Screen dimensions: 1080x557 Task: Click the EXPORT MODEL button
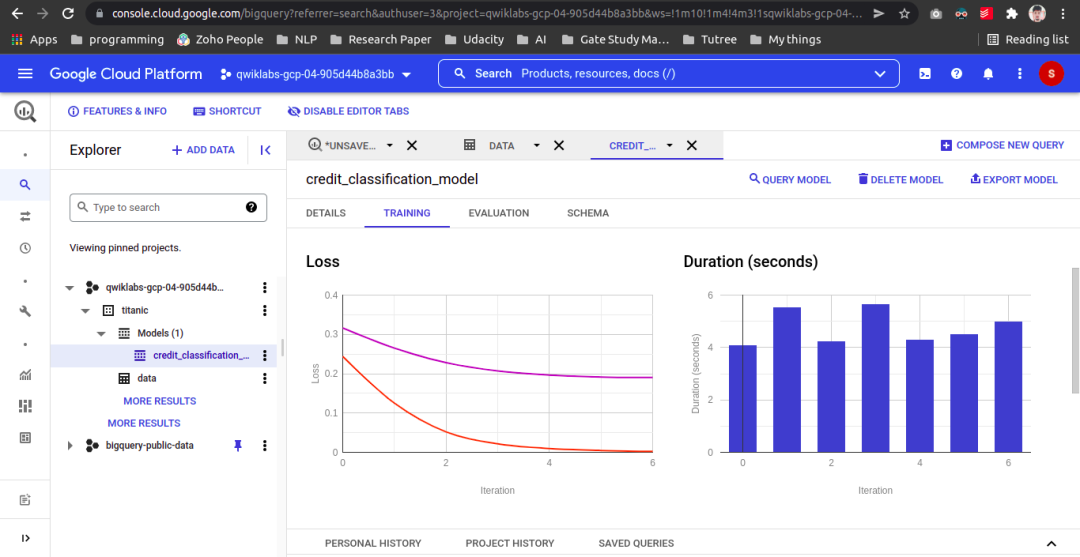(1013, 180)
